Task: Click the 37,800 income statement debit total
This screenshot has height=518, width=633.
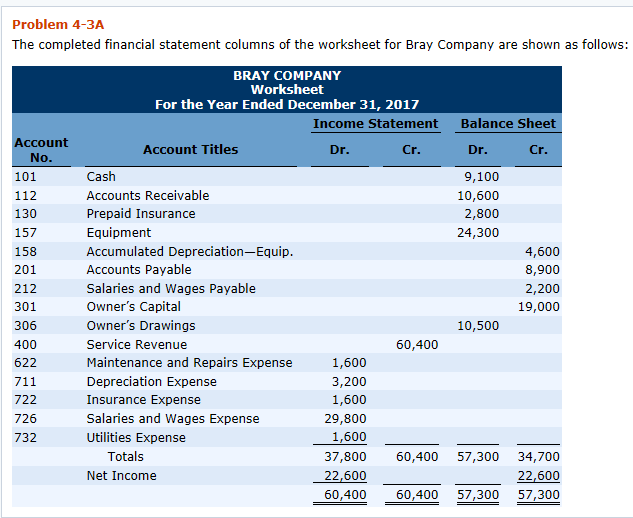Action: point(346,457)
